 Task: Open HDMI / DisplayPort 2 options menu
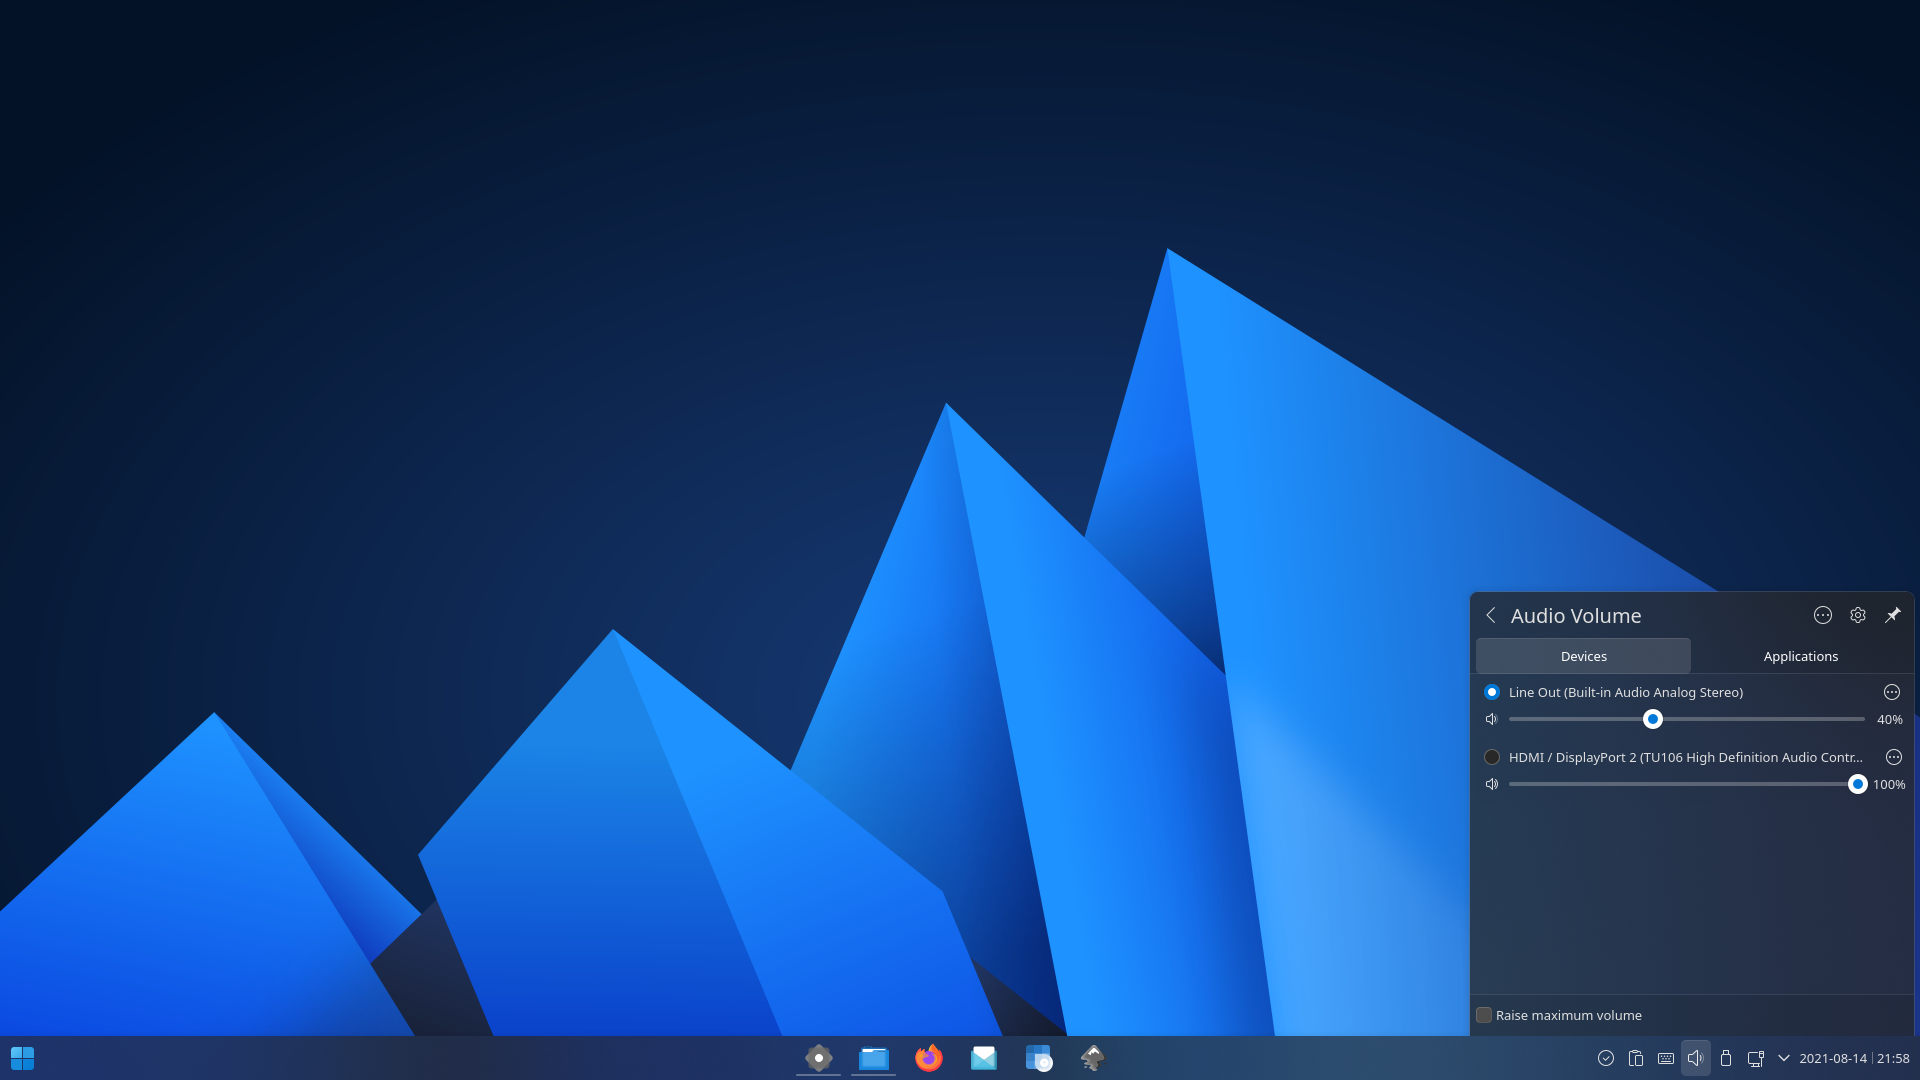[1894, 757]
